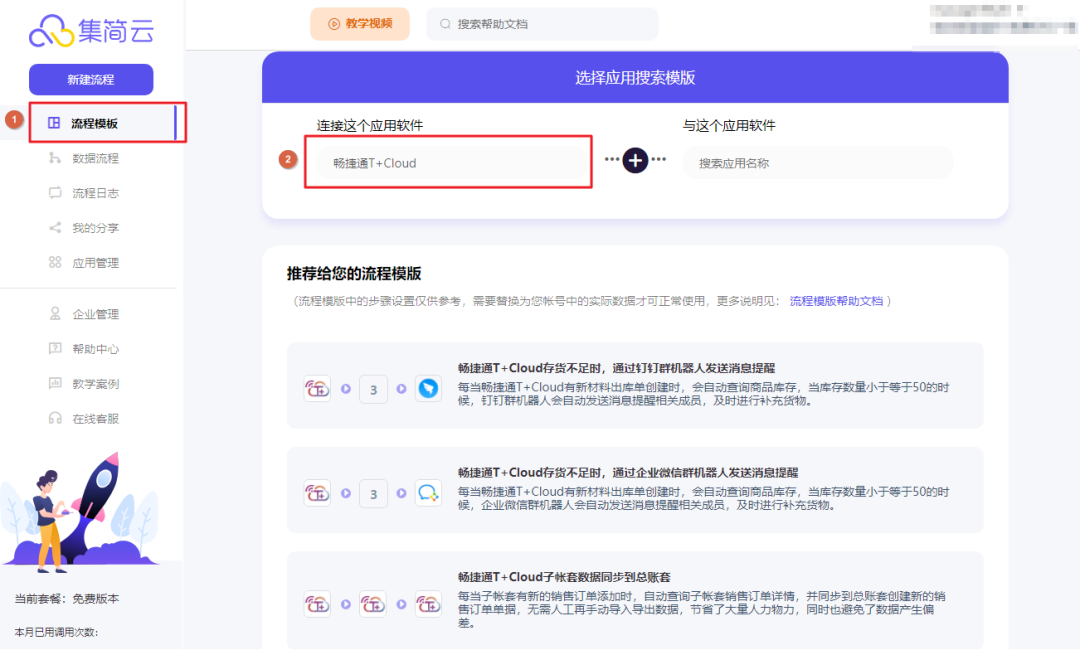Click the 流程模板 layout icon
This screenshot has height=650, width=1080.
click(x=54, y=123)
